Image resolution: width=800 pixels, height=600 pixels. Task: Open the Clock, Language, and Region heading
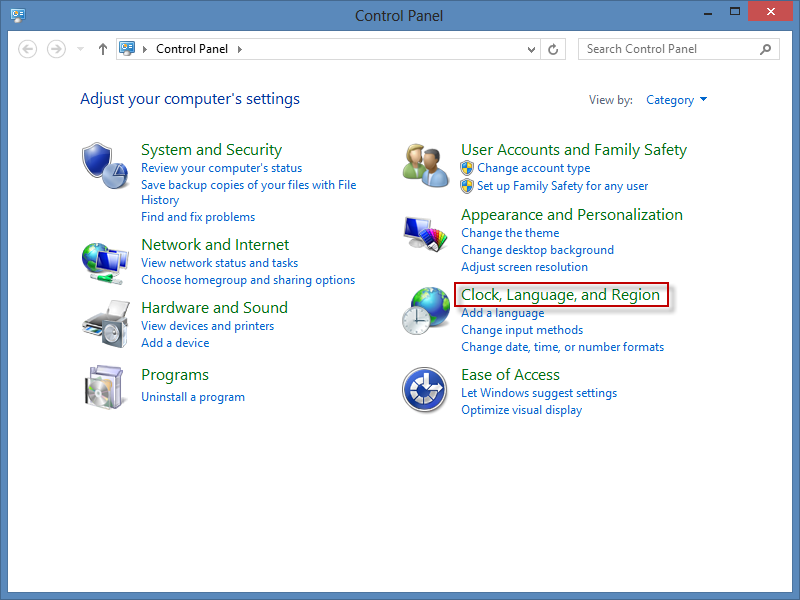(x=560, y=295)
